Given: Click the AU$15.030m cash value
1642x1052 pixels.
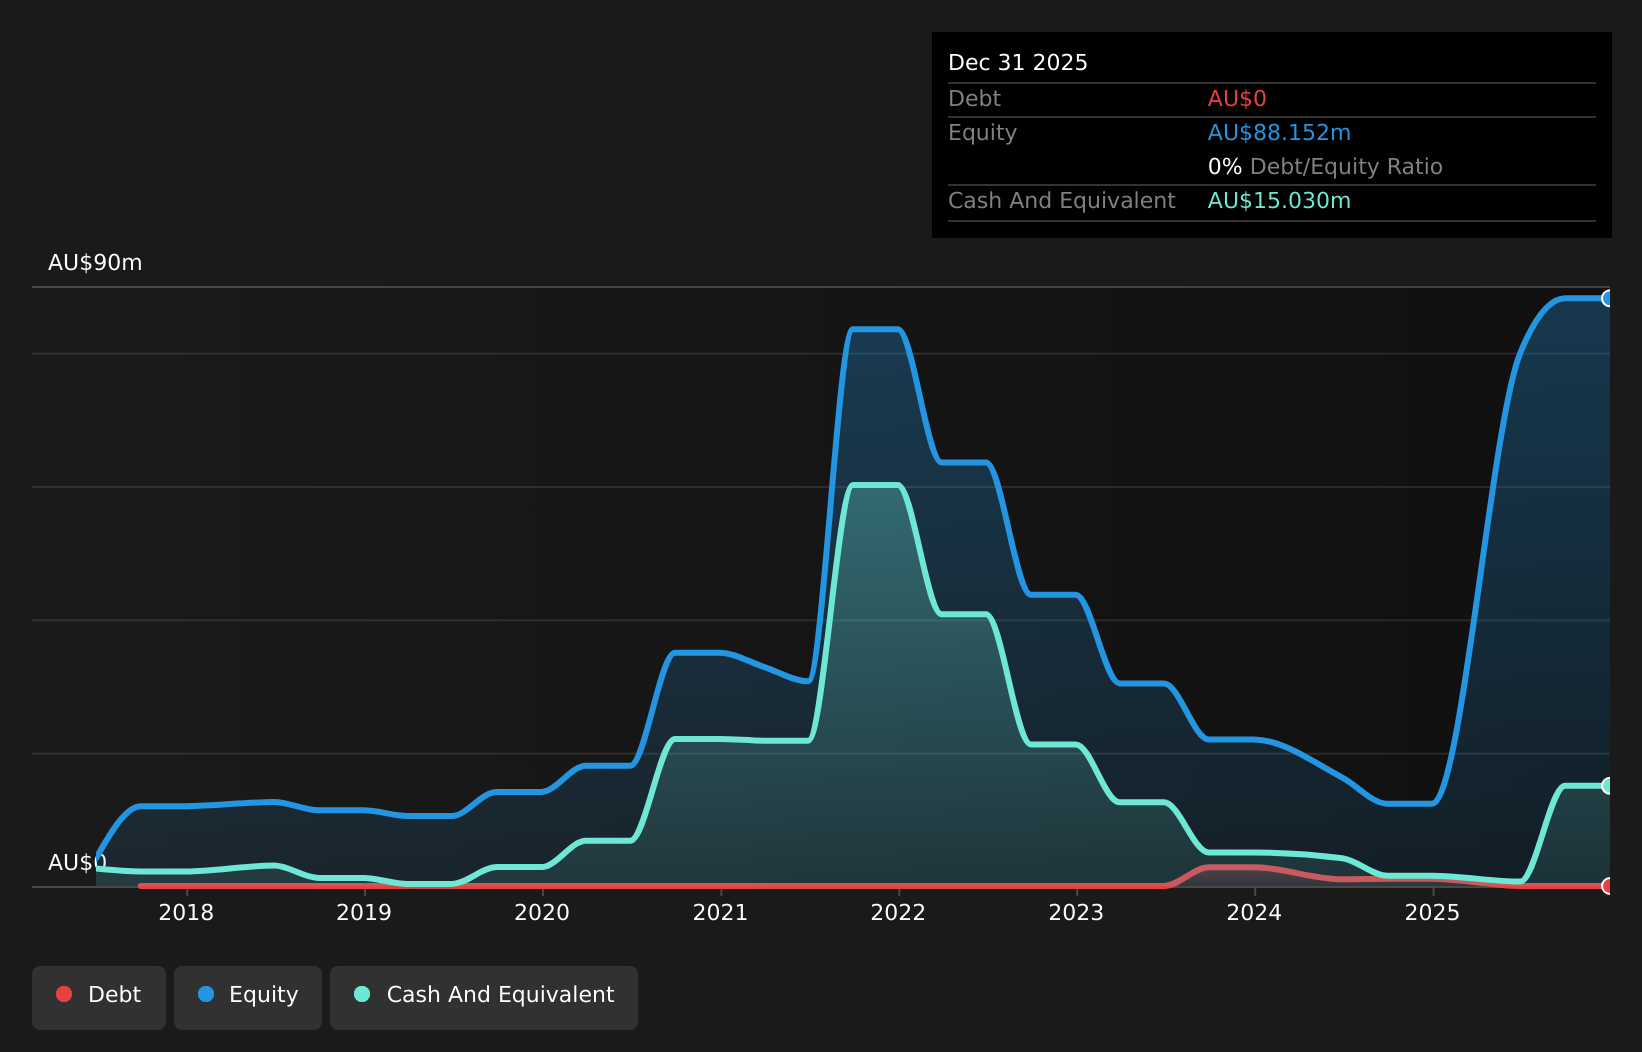Looking at the screenshot, I should [1279, 201].
